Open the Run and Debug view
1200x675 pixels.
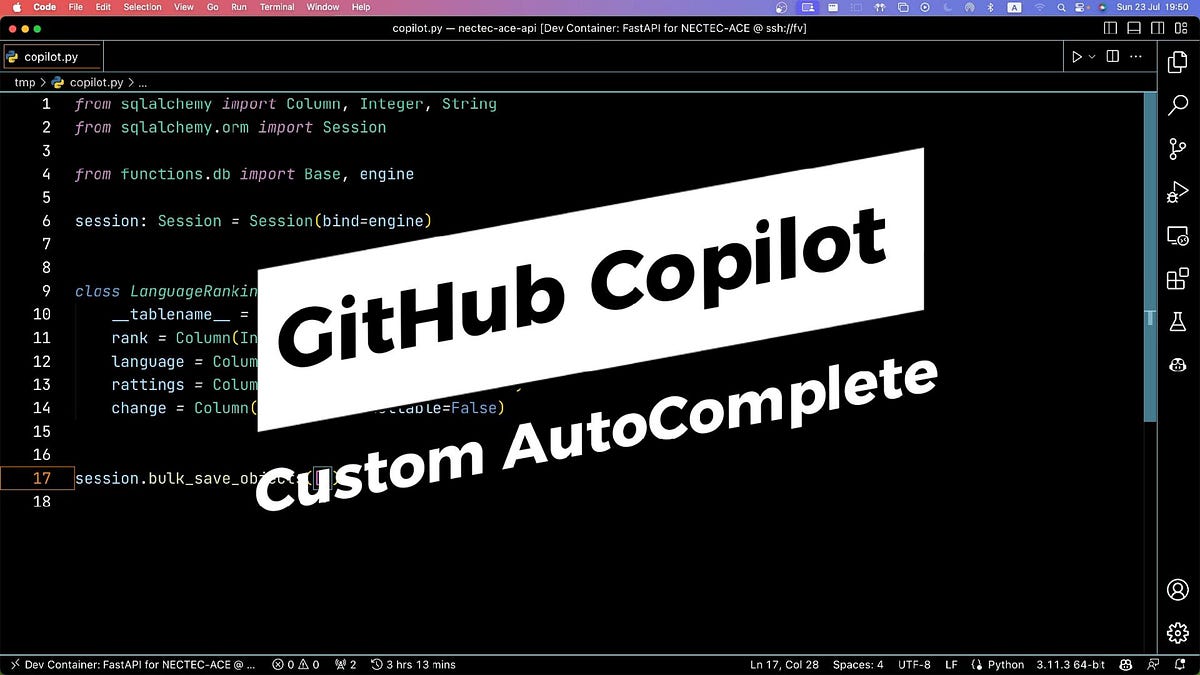[1177, 191]
